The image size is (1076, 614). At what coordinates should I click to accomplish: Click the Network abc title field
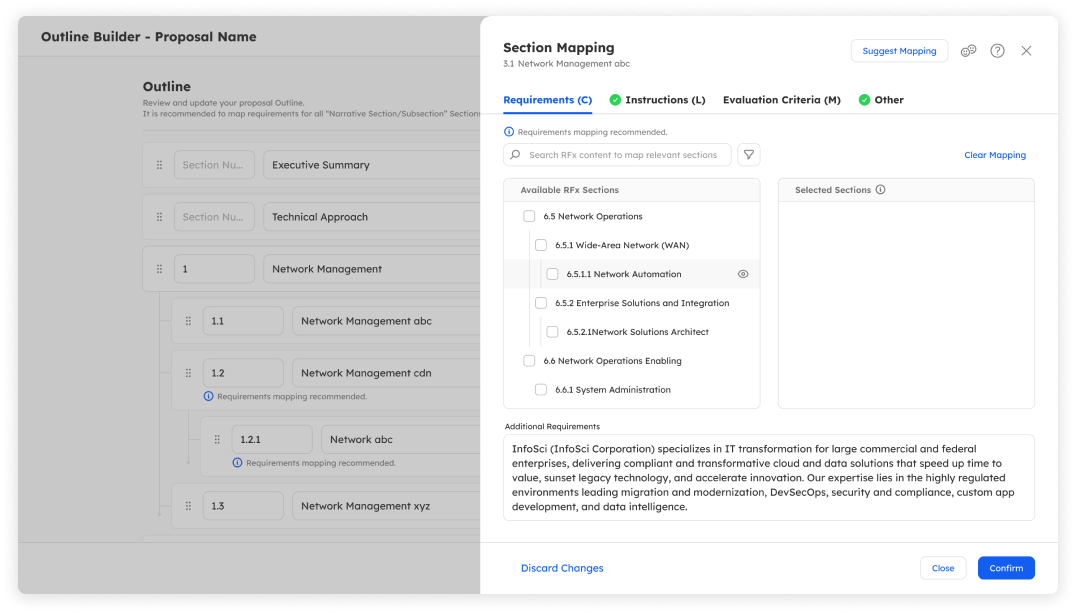401,440
